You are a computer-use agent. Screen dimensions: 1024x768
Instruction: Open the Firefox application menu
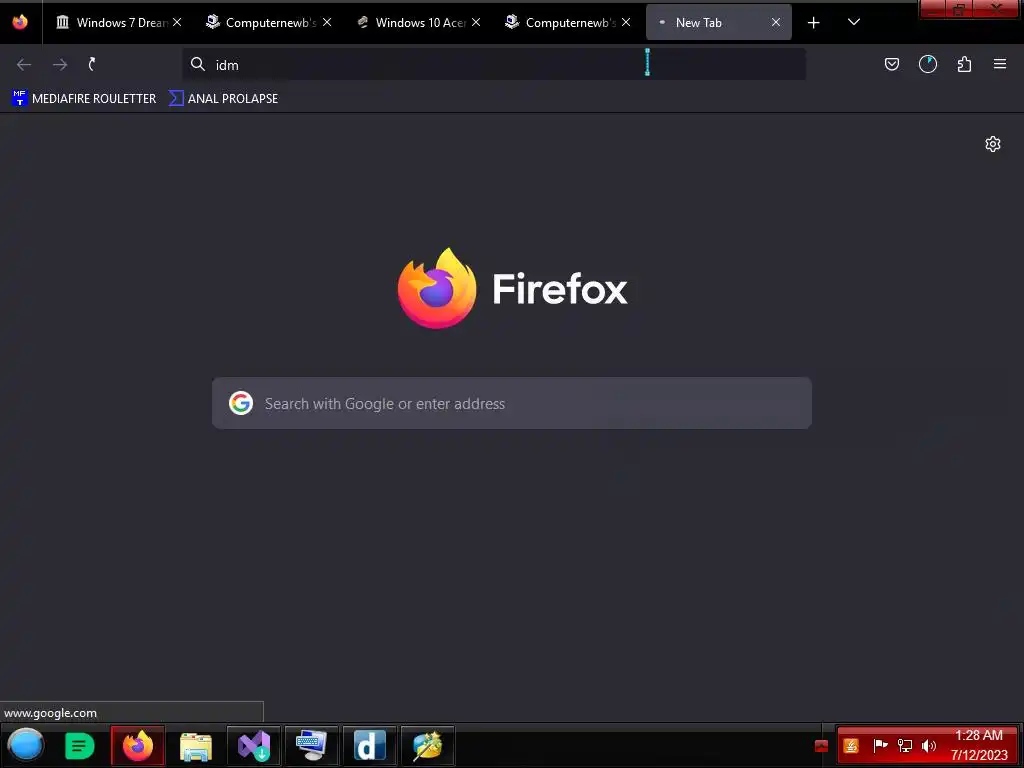pyautogui.click(x=1000, y=64)
